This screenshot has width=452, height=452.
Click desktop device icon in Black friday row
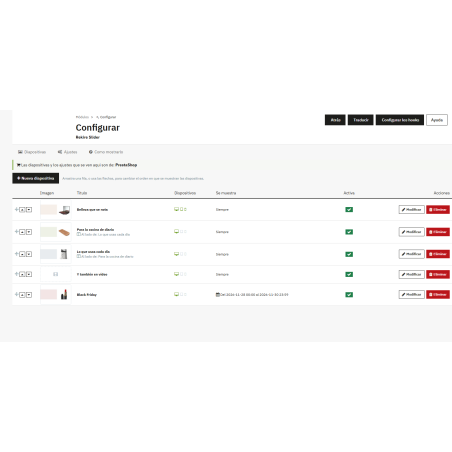tap(176, 294)
